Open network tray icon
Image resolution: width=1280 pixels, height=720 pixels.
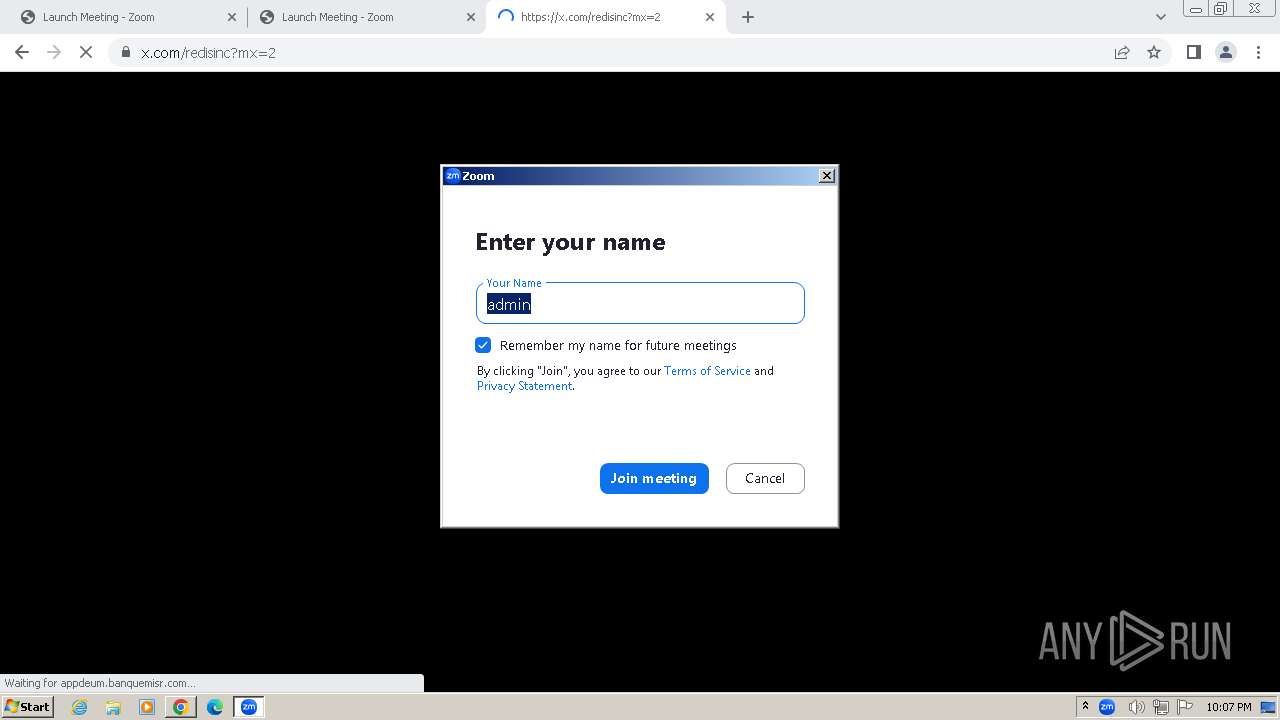[1161, 707]
